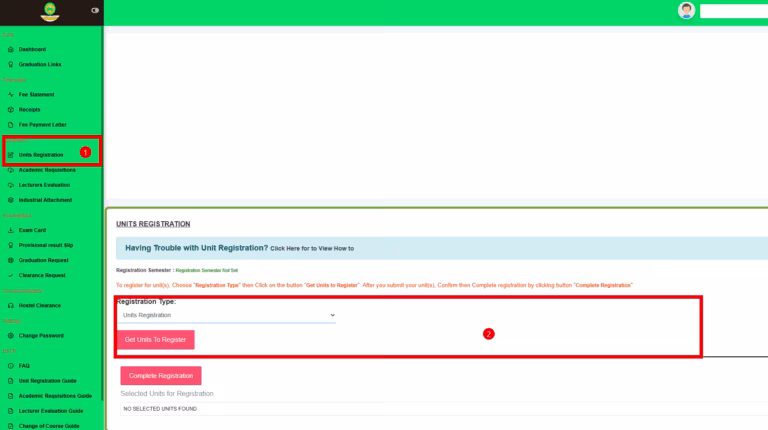Click the Academic Requisitions Guide icon

(11, 396)
